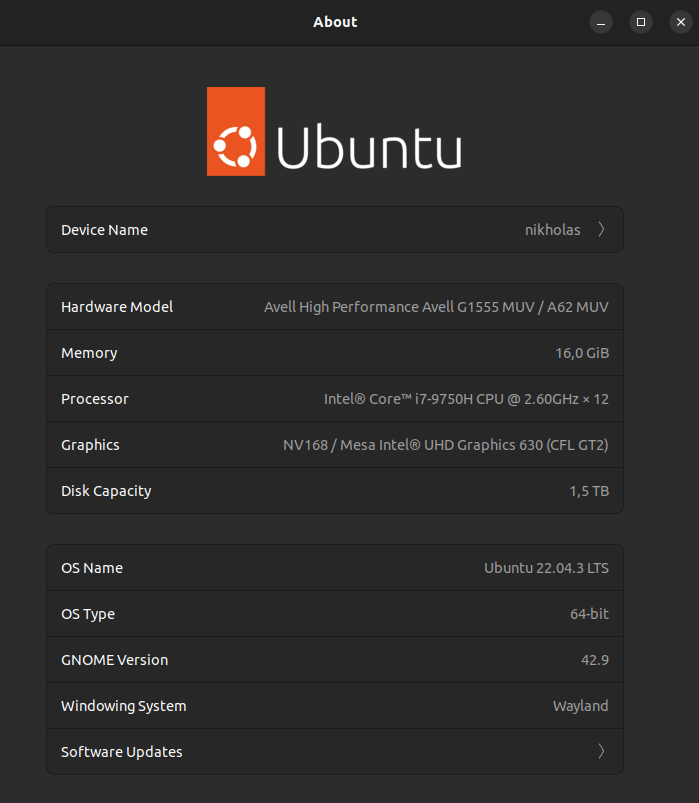Viewport: 699px width, 803px height.
Task: Click the 1,5 TB disk value
Action: (589, 491)
